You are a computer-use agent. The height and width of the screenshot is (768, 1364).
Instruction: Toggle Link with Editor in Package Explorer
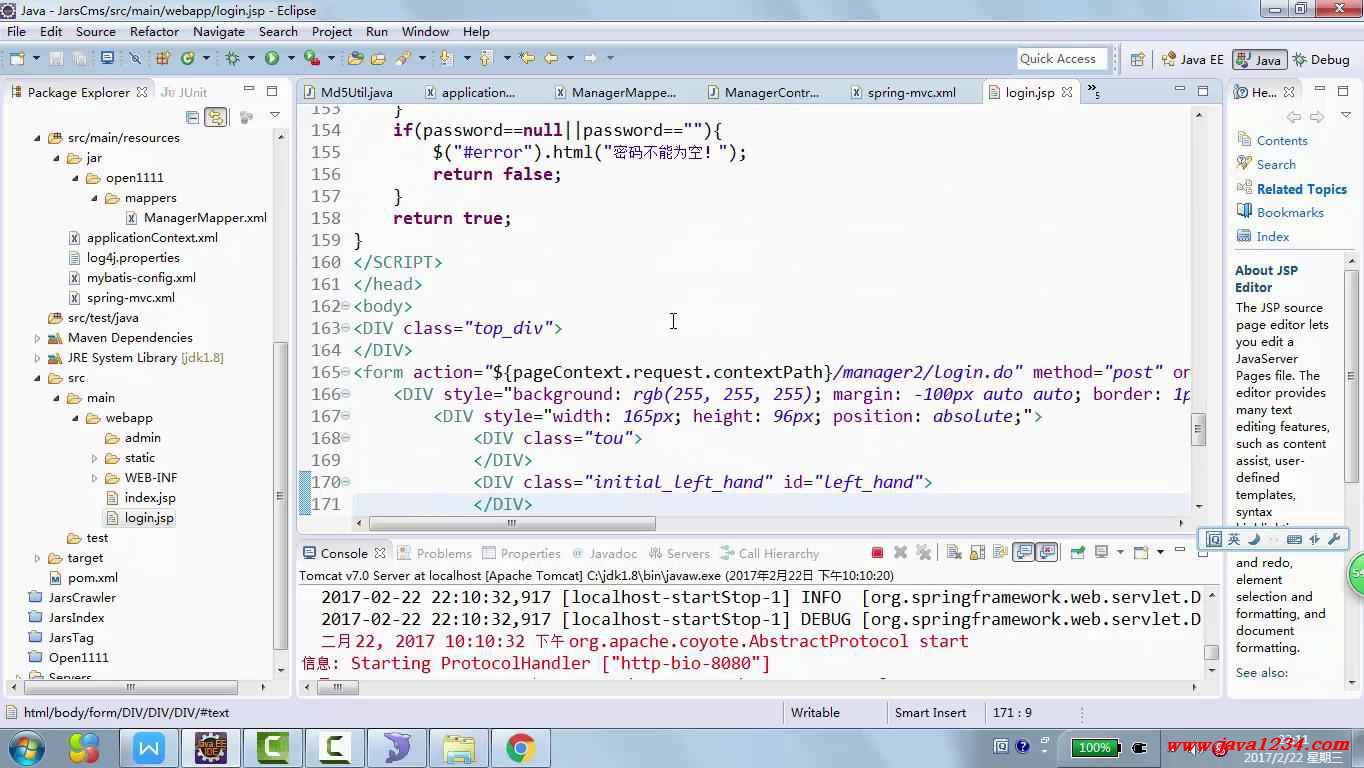216,117
